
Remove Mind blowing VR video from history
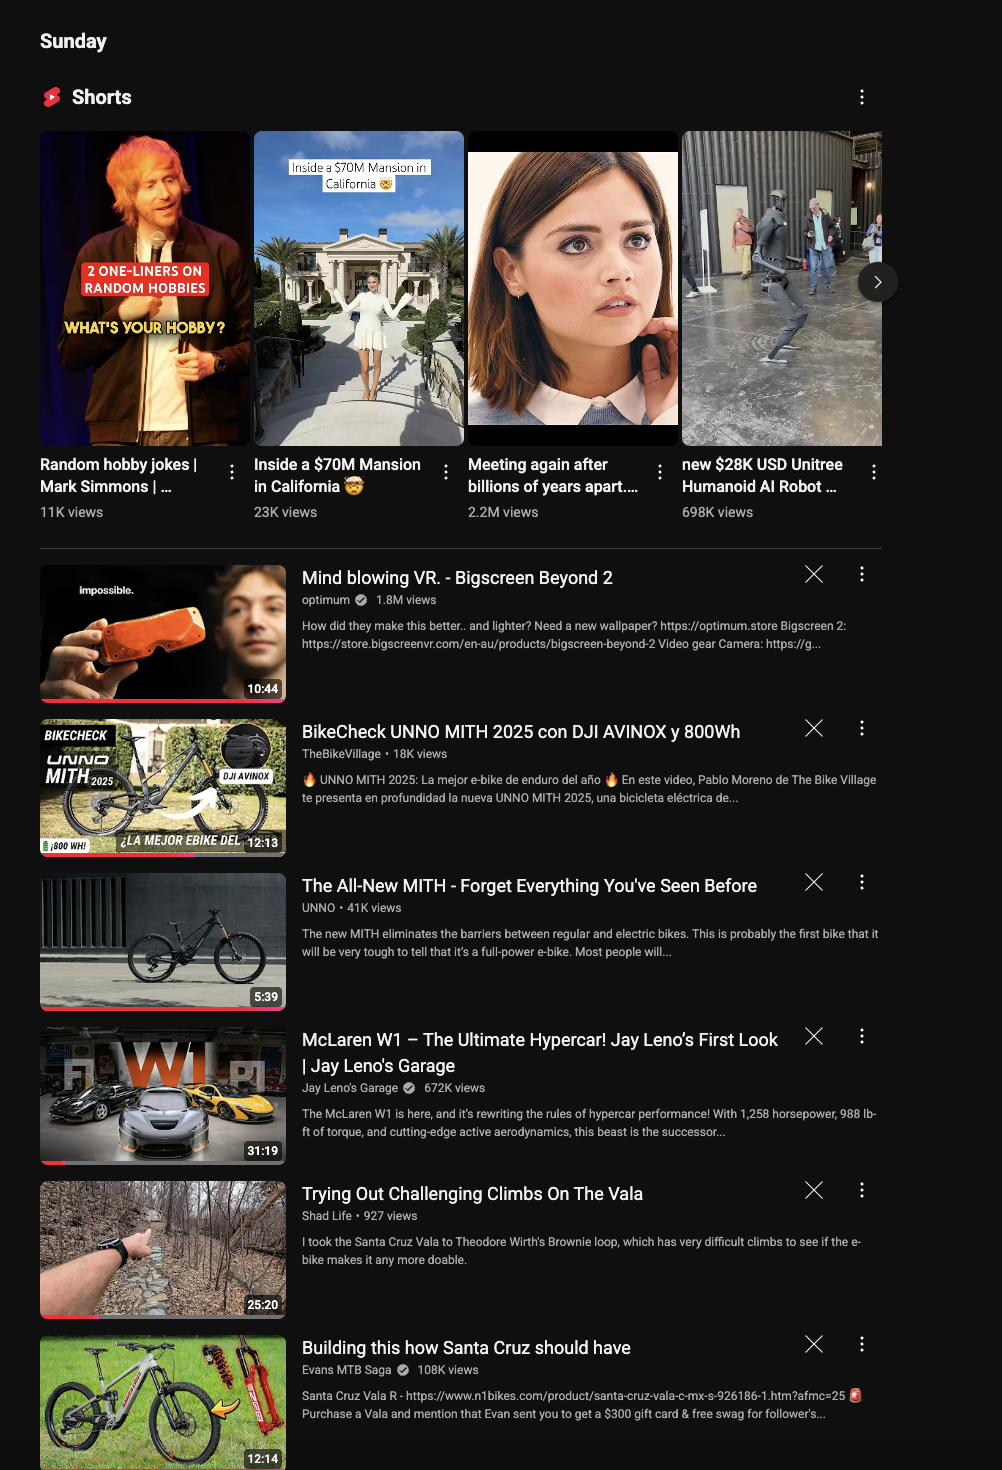click(x=814, y=574)
